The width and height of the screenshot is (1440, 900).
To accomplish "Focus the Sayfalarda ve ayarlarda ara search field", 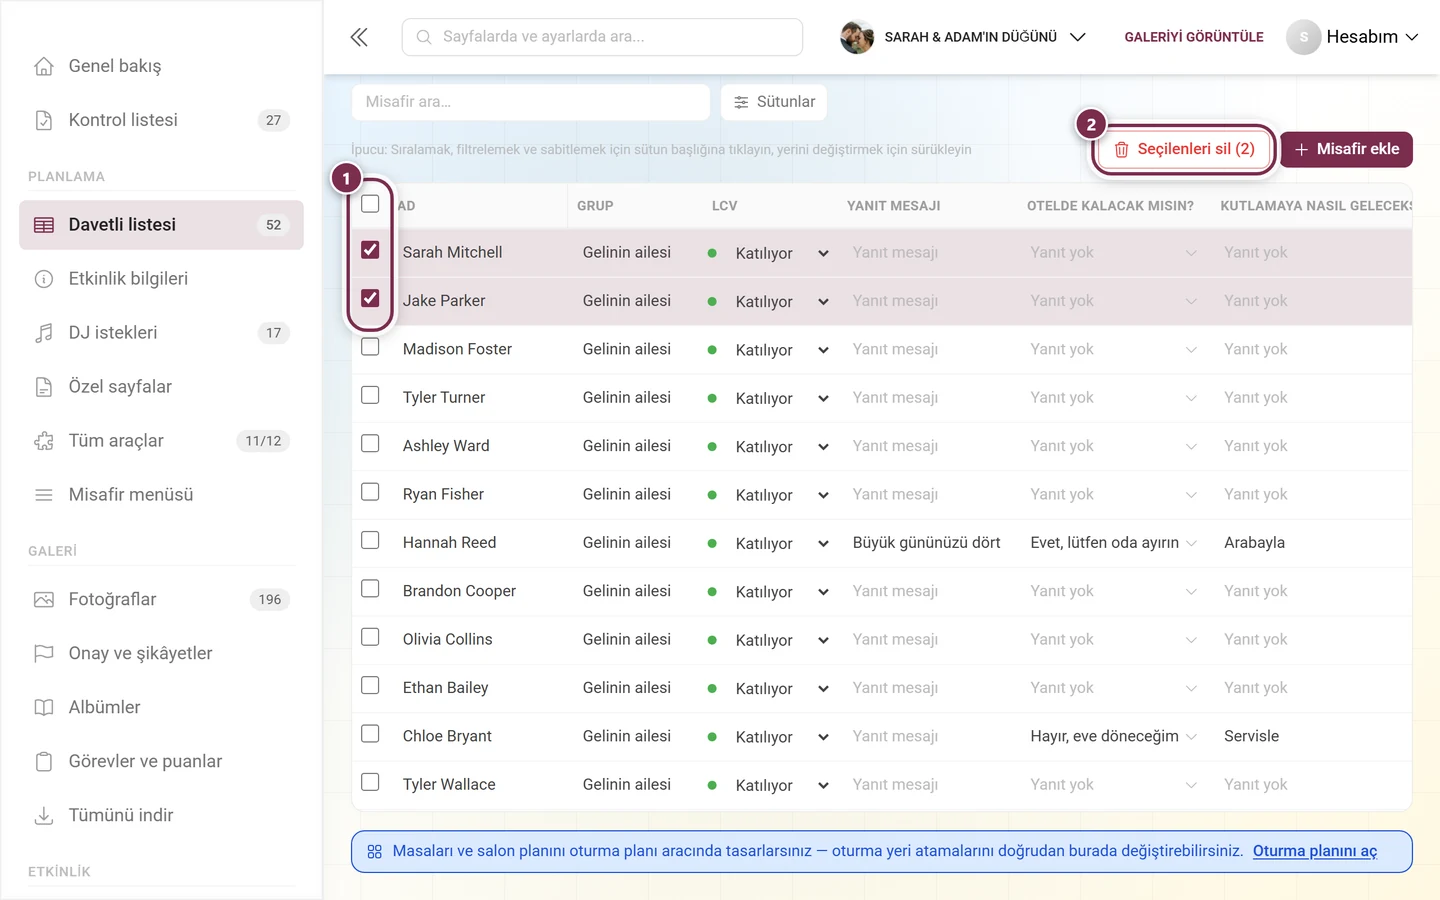I will (x=602, y=37).
